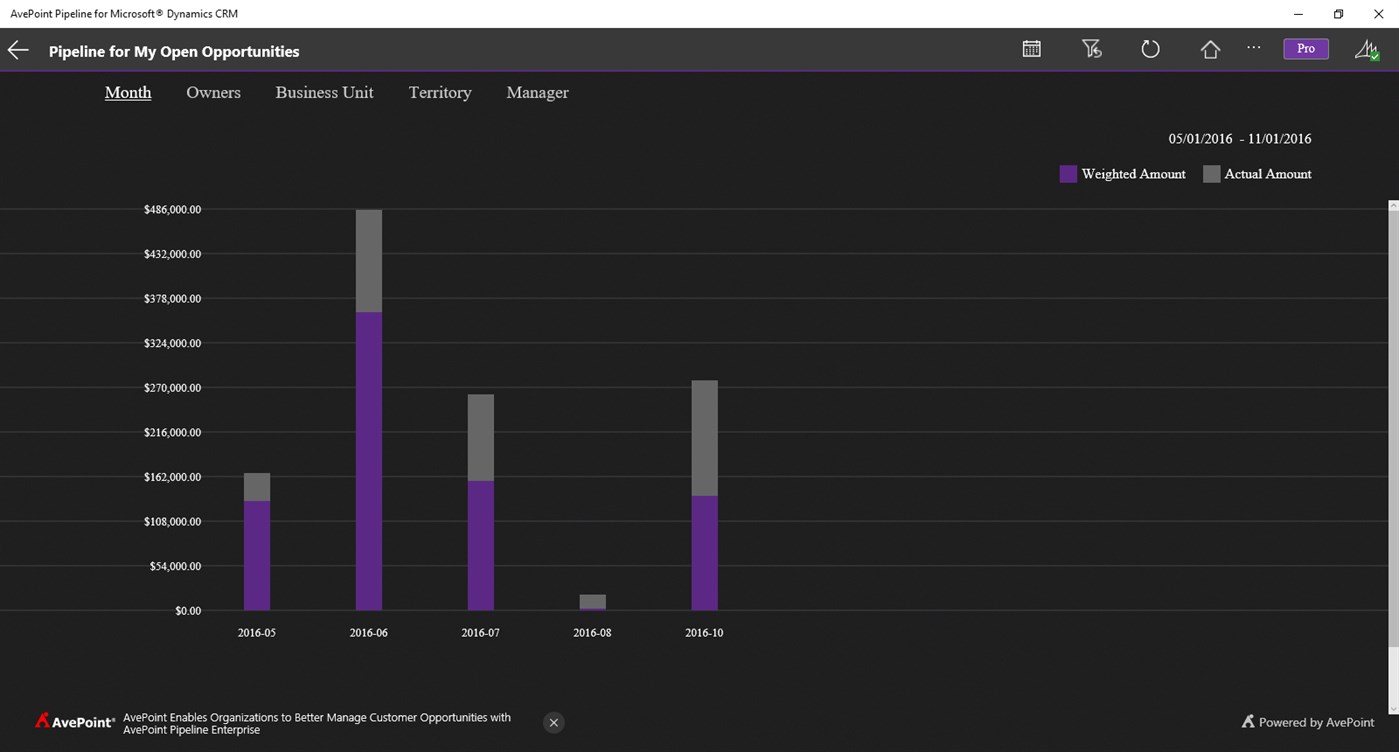Screen dimensions: 1399x752
Task: Switch grouping to Business Unit
Action: pyautogui.click(x=324, y=91)
